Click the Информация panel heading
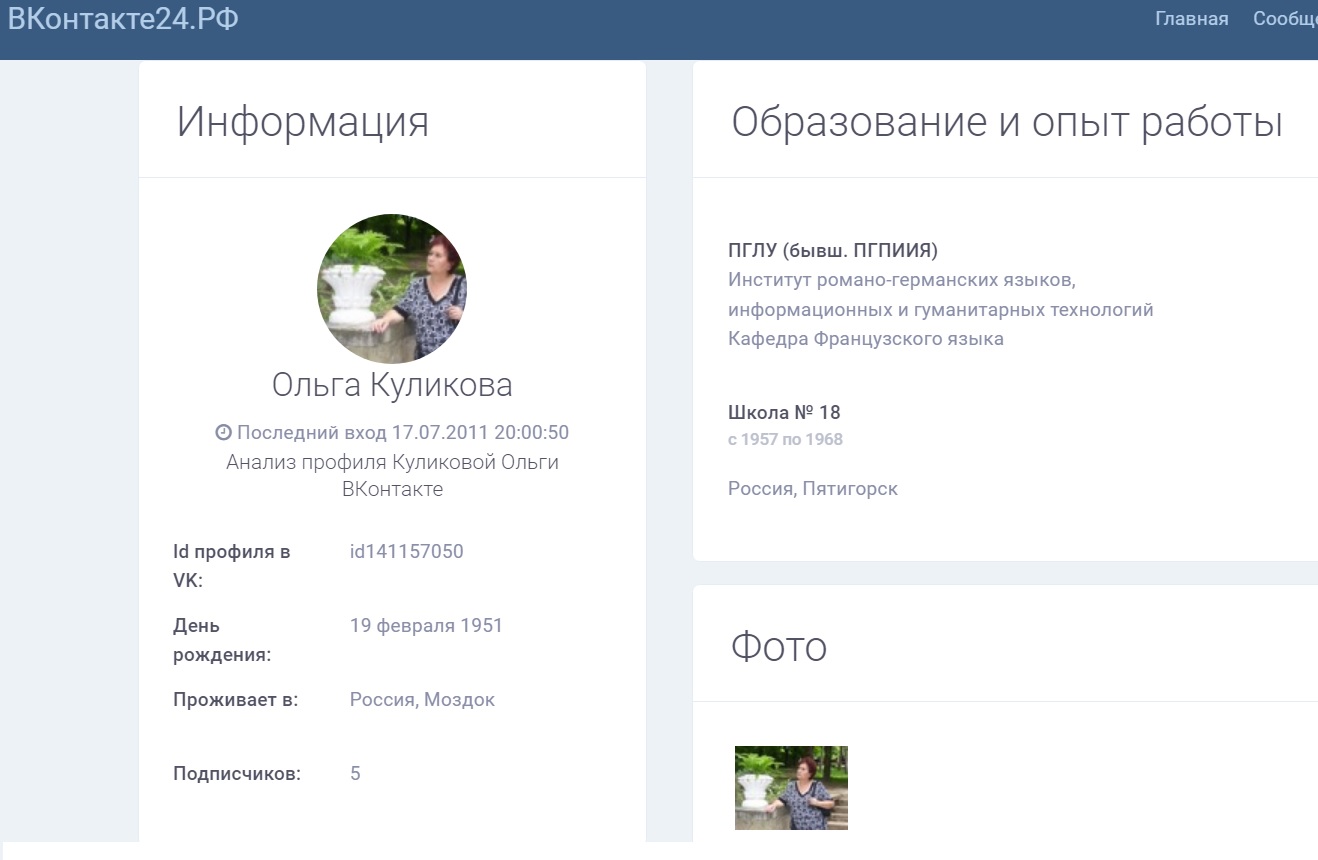The height and width of the screenshot is (860, 1318). (303, 122)
